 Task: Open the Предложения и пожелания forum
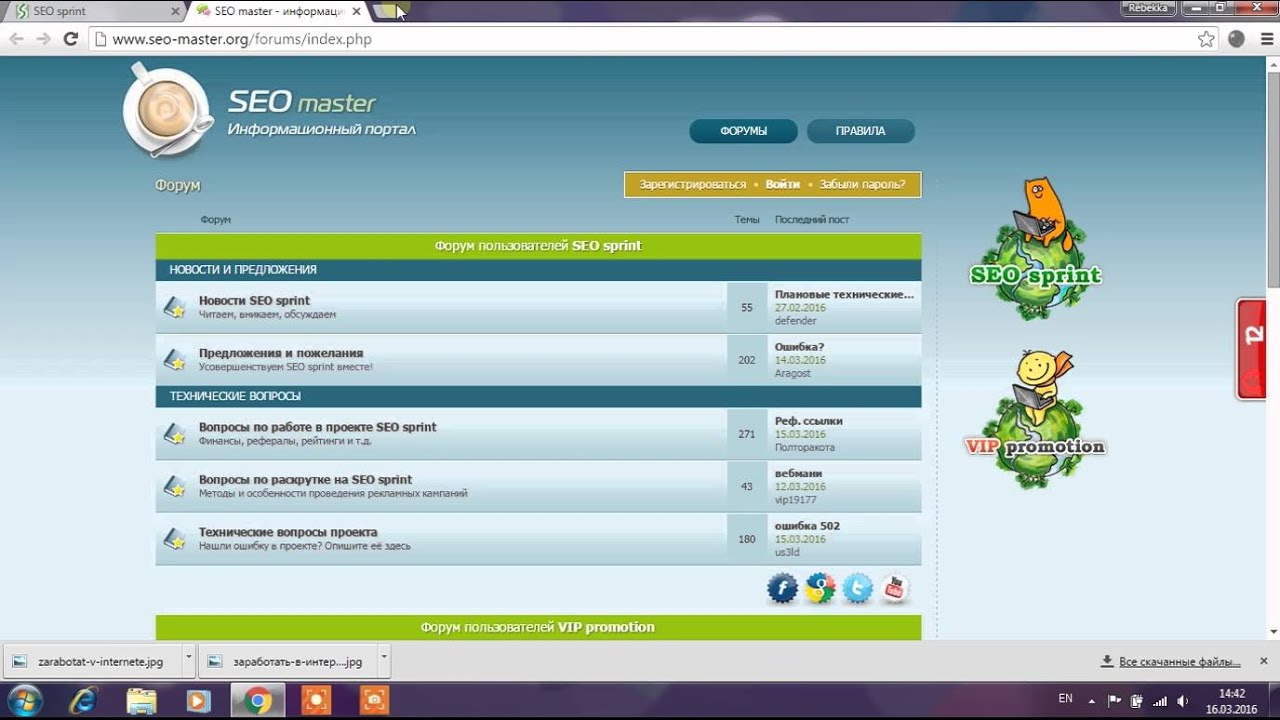point(281,353)
